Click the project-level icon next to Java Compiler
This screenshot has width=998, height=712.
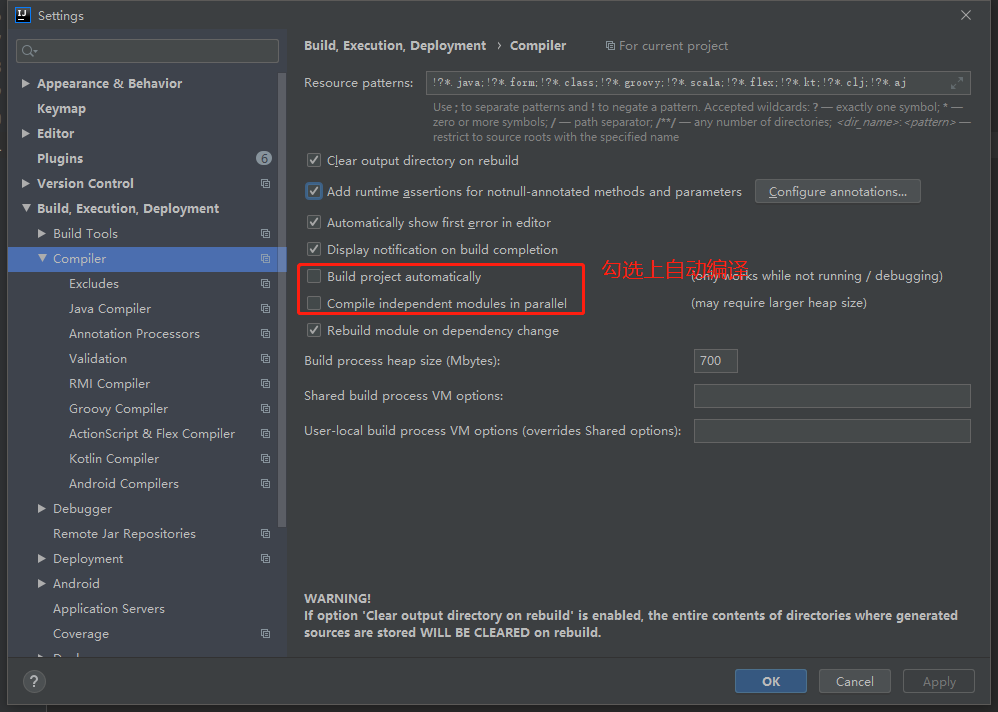click(x=265, y=309)
